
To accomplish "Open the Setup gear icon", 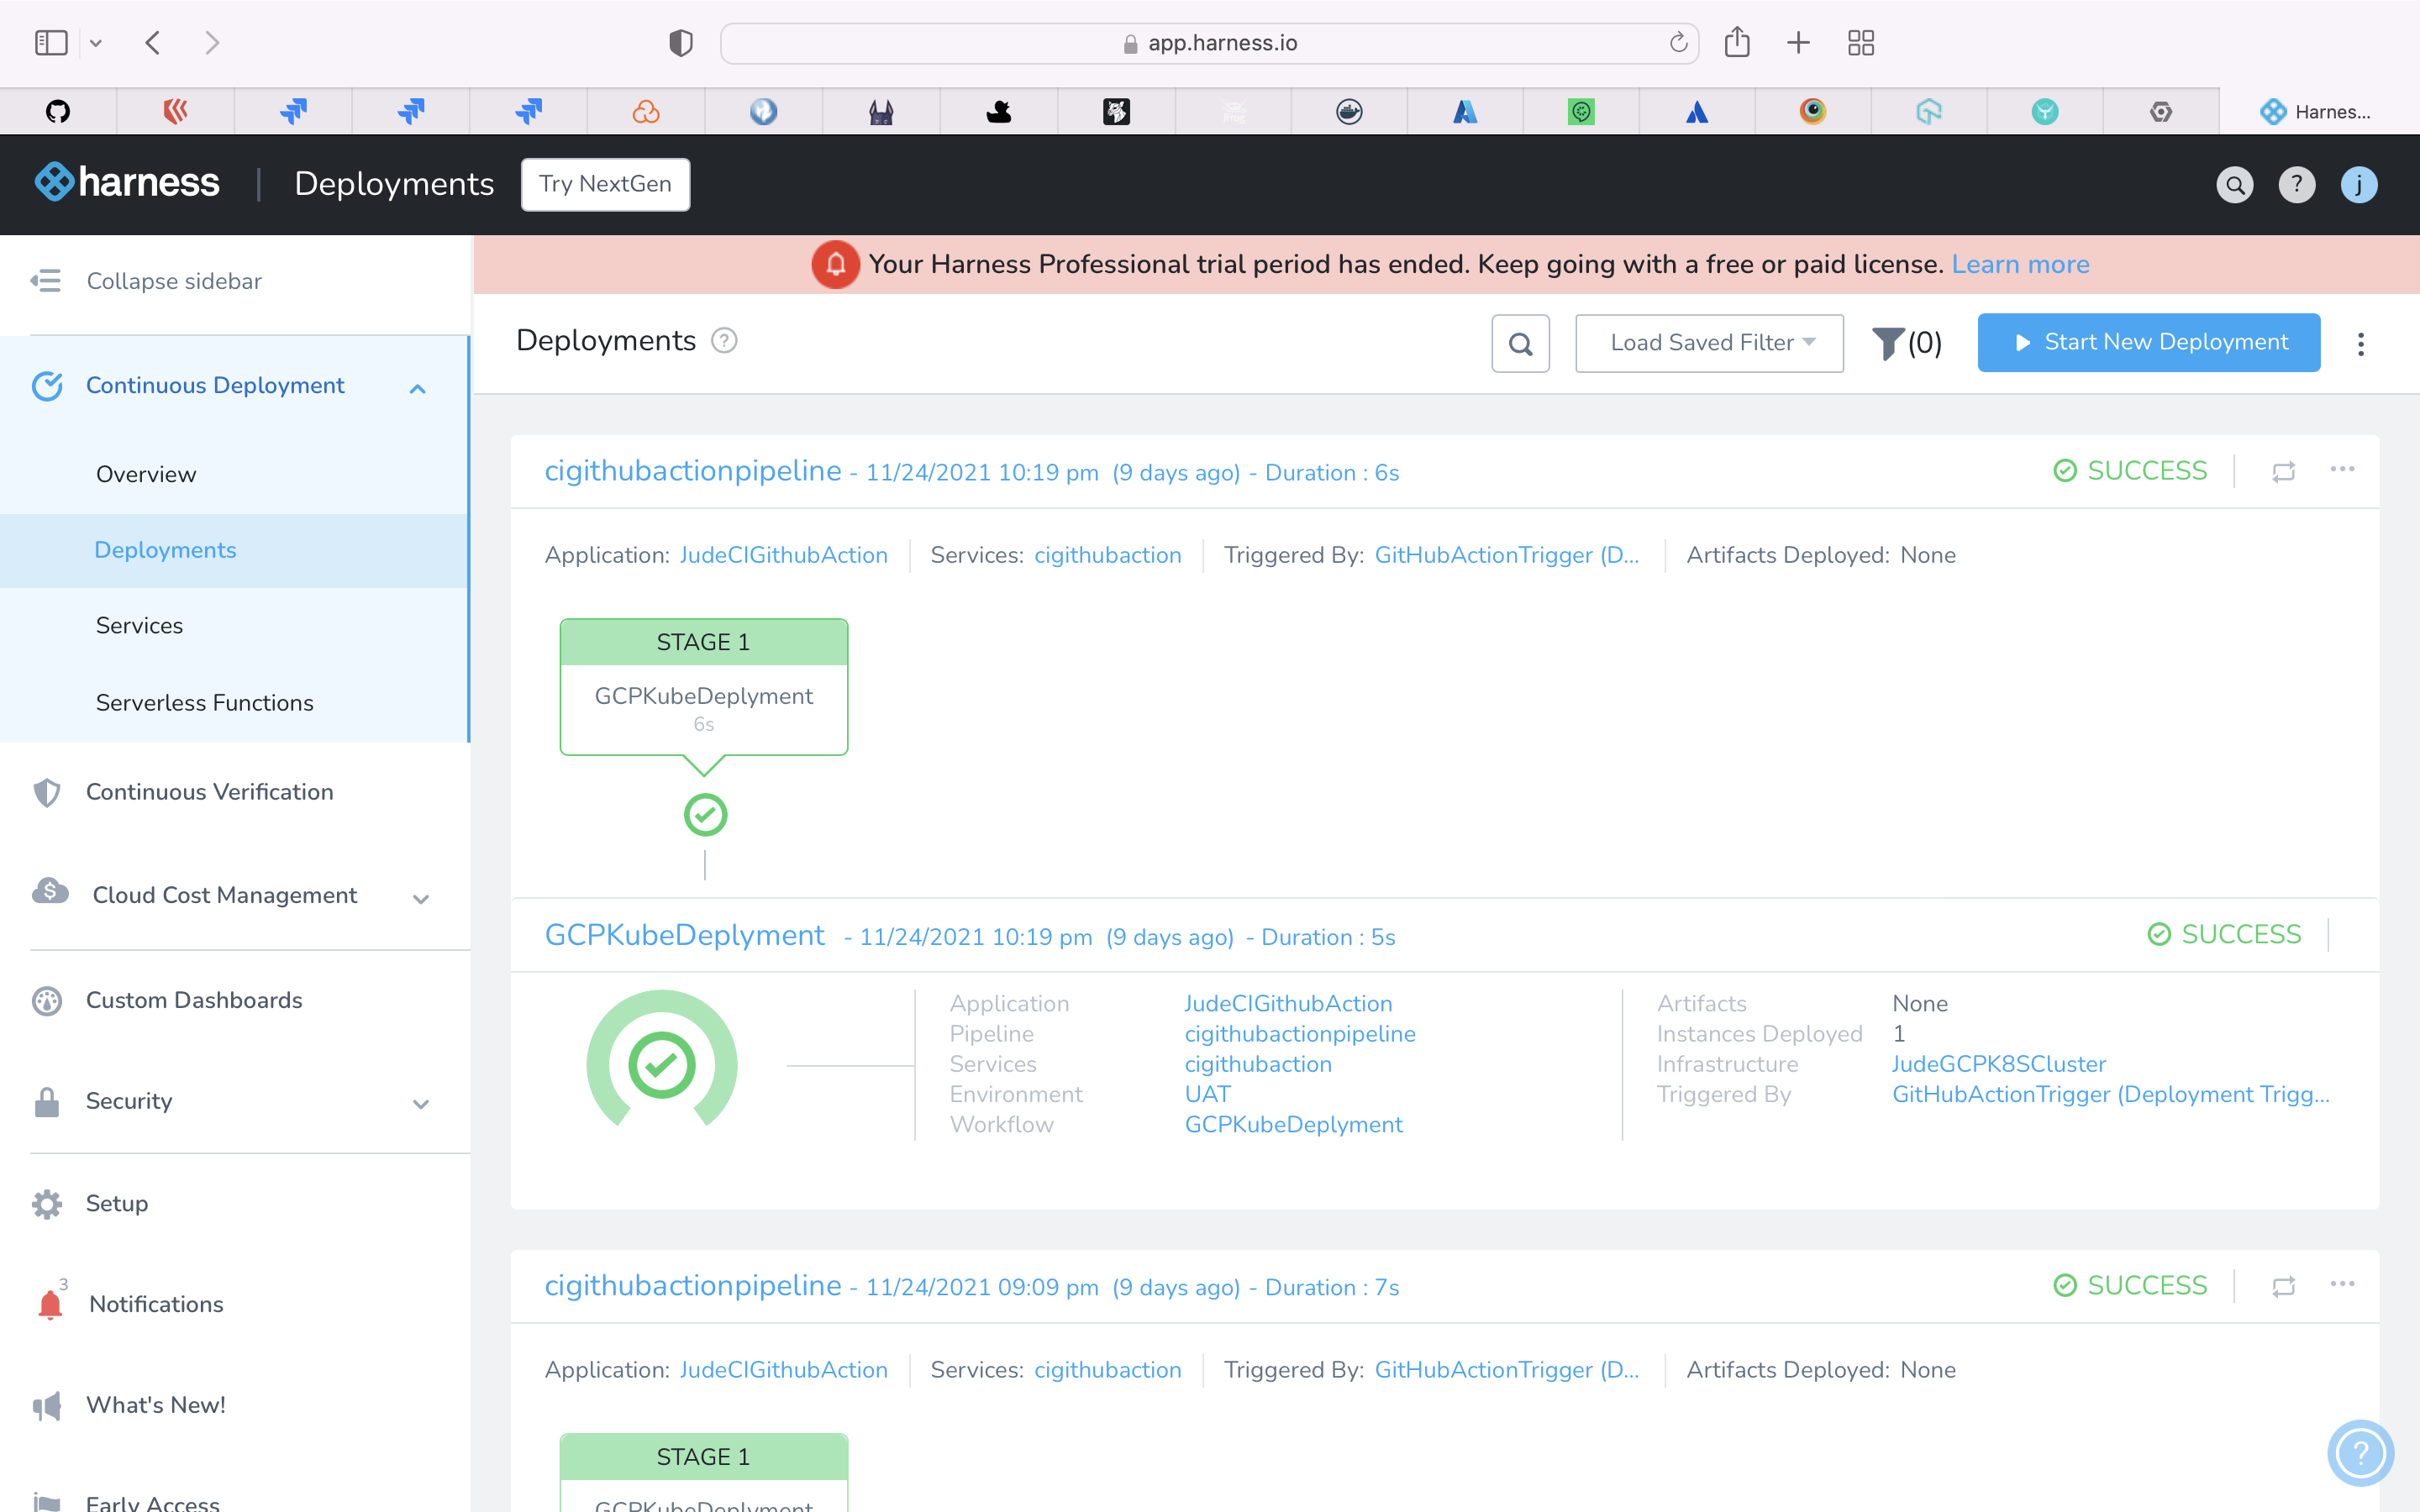I will (47, 1203).
